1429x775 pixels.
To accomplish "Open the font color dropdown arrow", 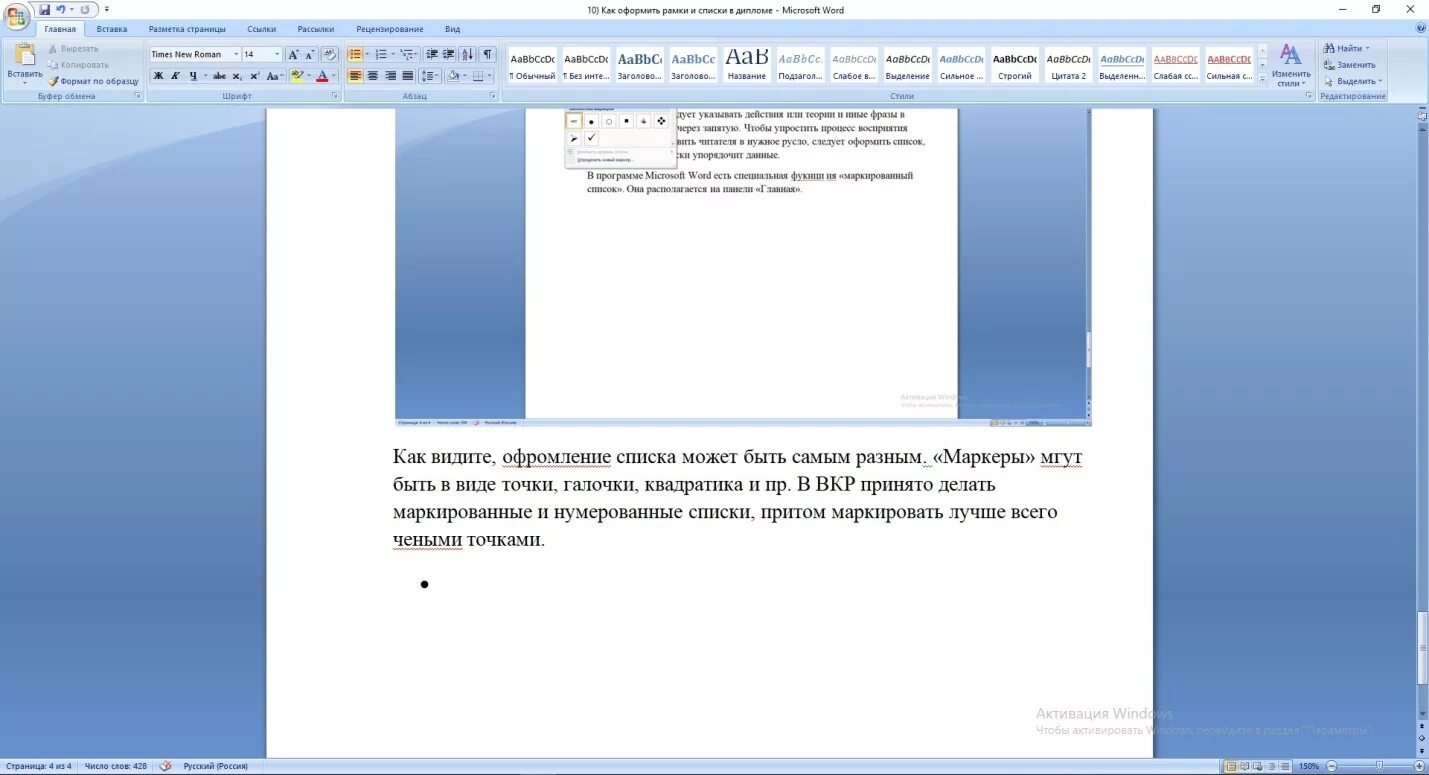I will [334, 76].
